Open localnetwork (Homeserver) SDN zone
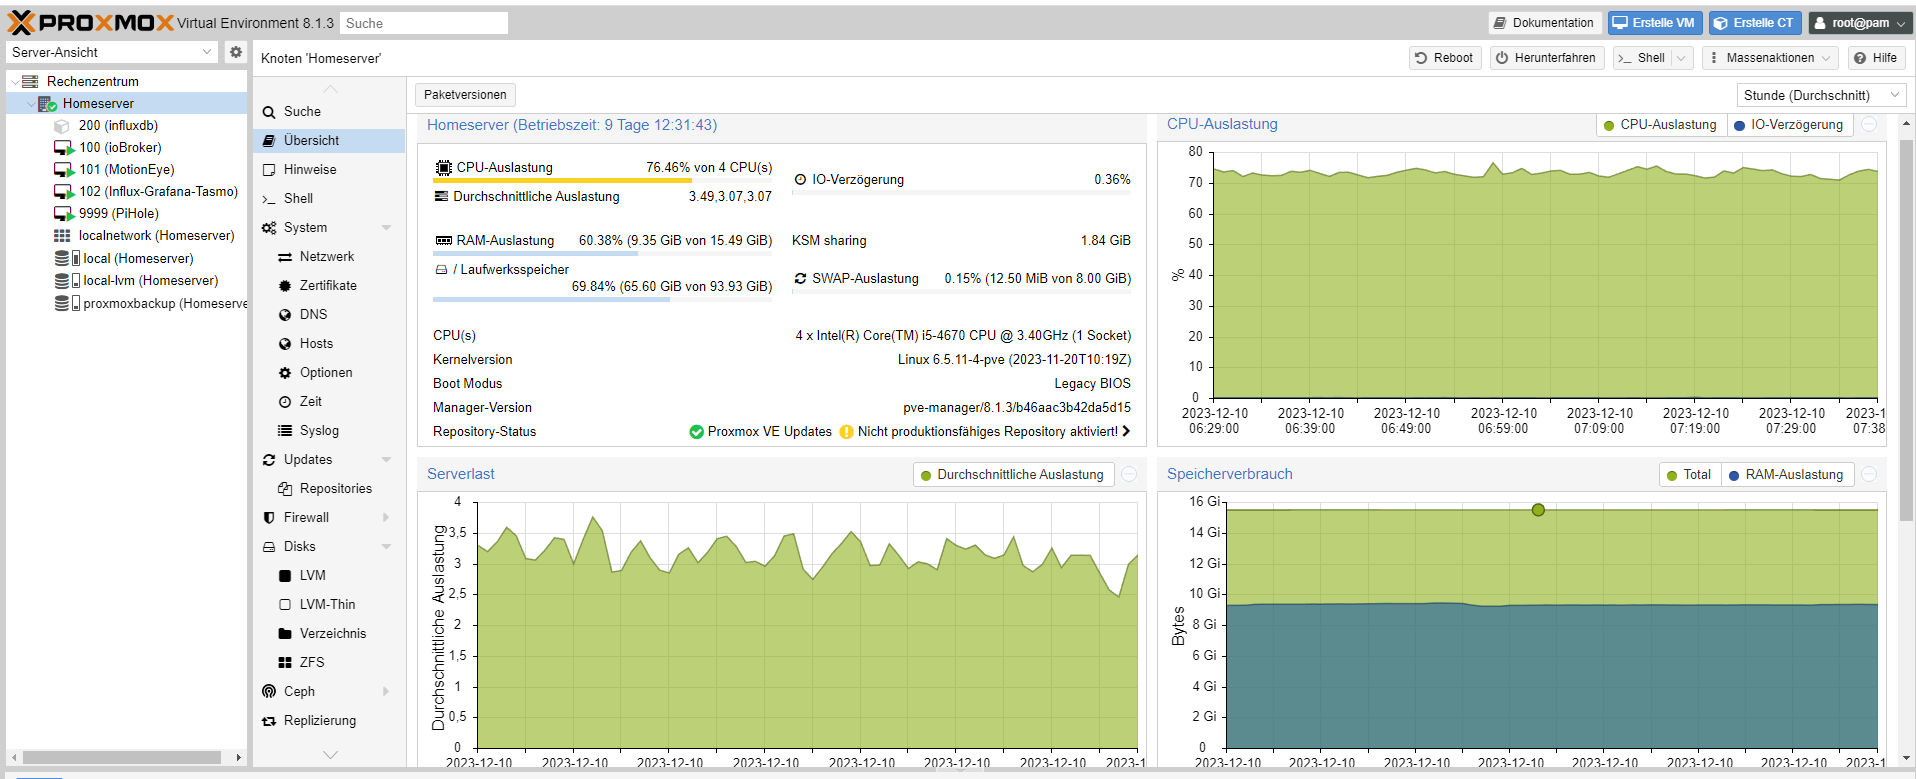 (156, 235)
